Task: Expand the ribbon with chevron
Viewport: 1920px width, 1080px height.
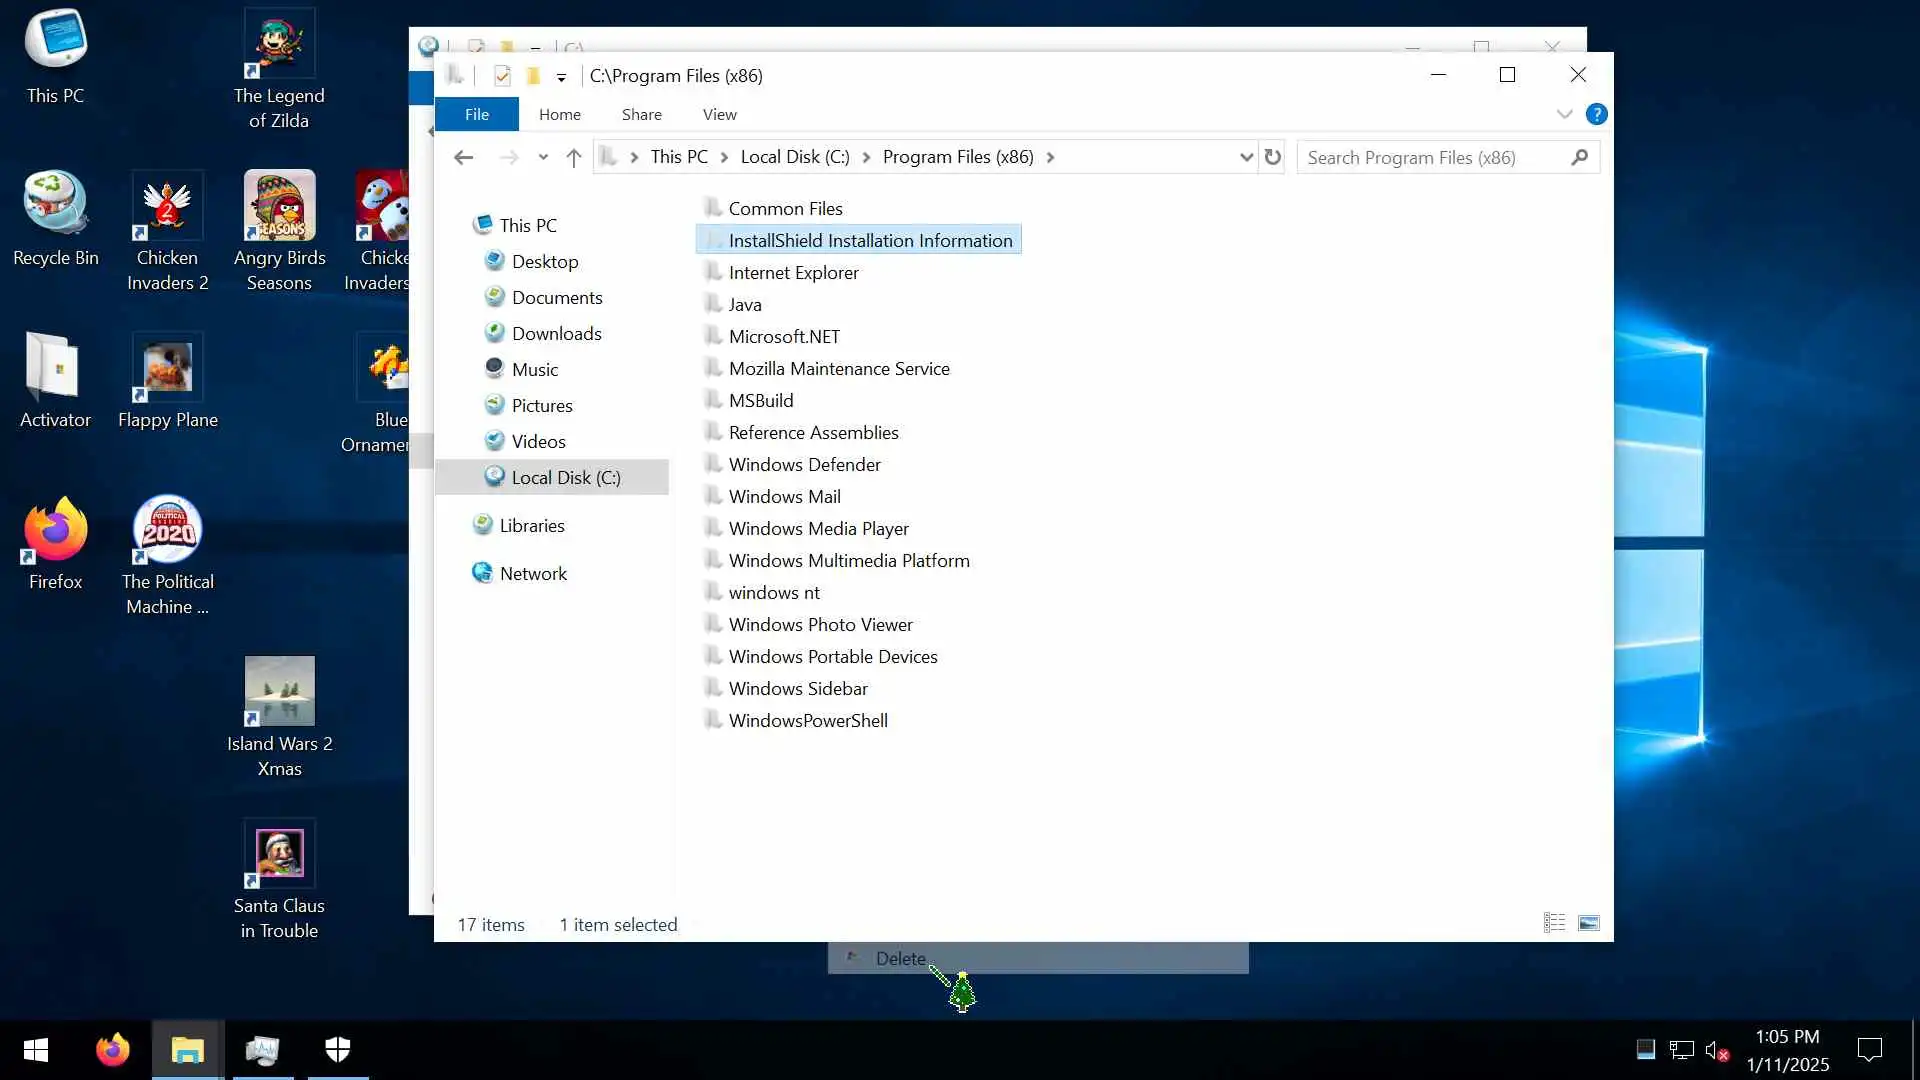Action: (1564, 114)
